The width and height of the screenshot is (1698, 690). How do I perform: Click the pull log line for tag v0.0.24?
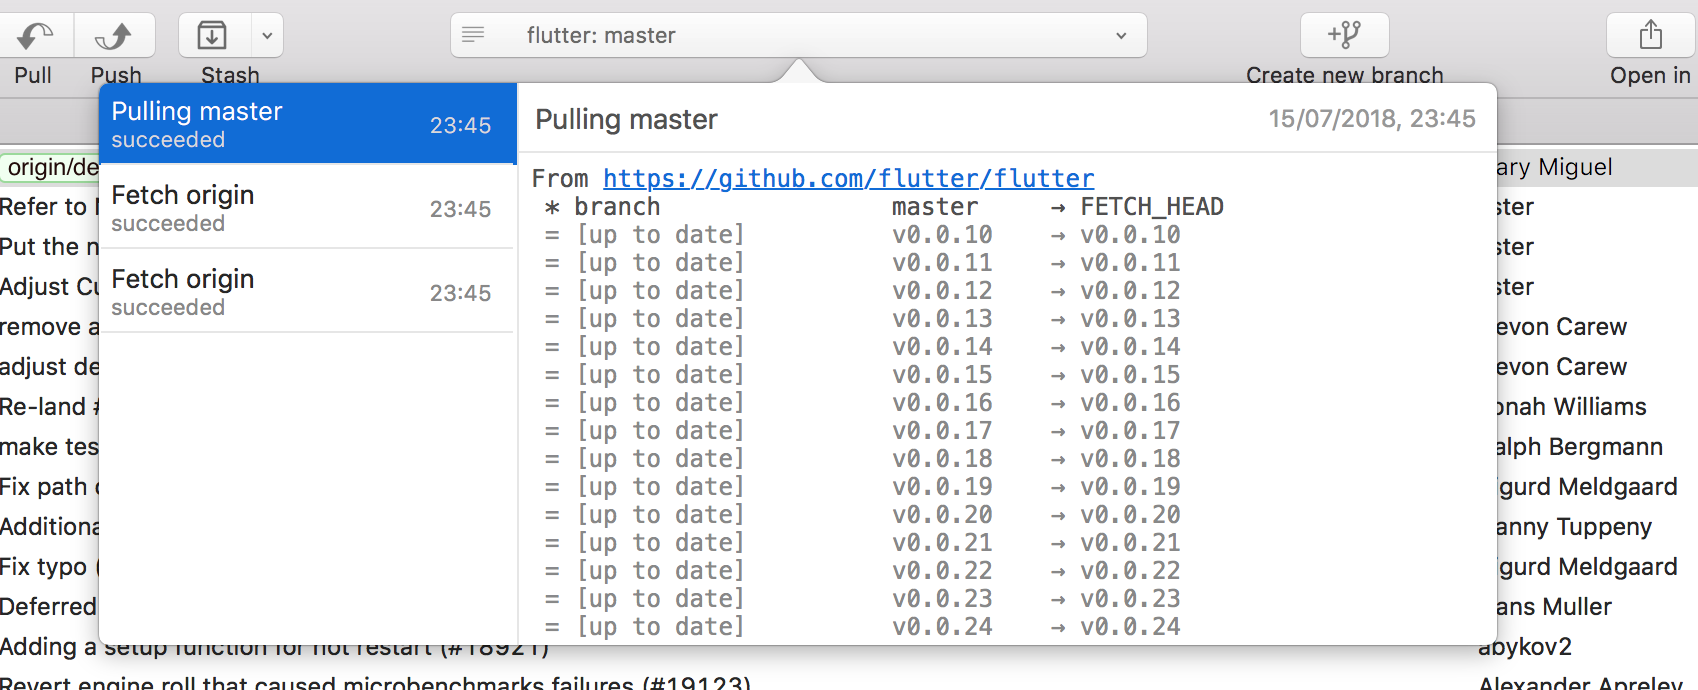click(863, 627)
